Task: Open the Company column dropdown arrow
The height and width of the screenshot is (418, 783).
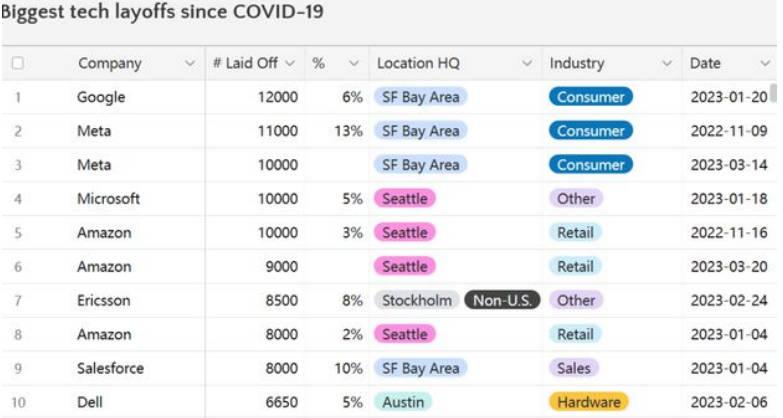Action: 190,63
